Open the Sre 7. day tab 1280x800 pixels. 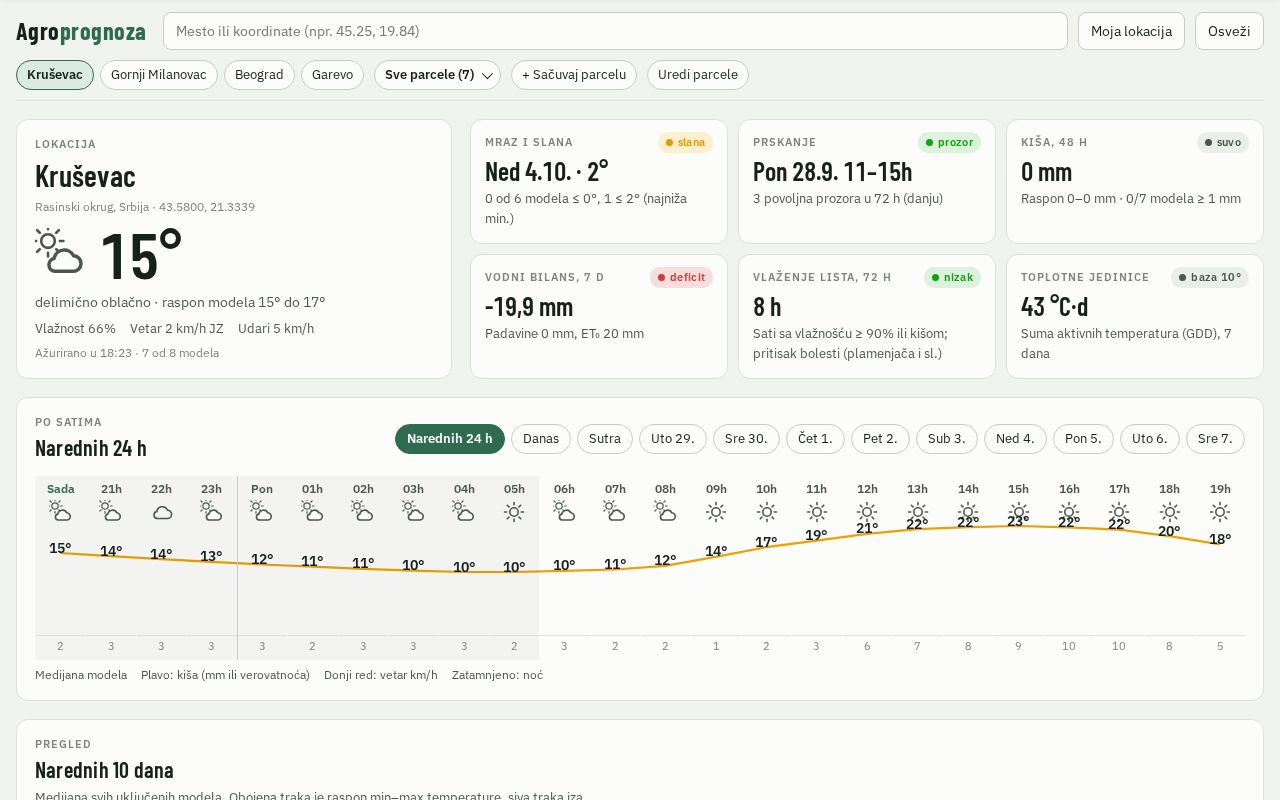coord(1215,439)
